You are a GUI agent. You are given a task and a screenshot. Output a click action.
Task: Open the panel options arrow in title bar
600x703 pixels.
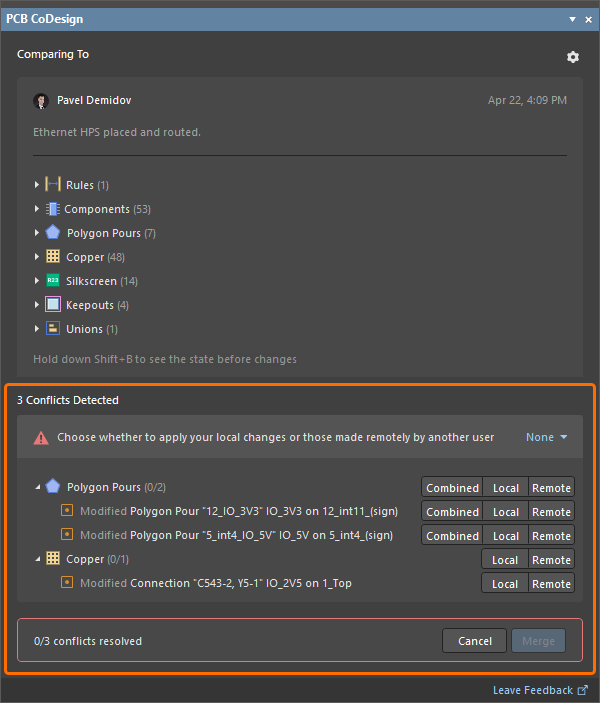point(573,19)
